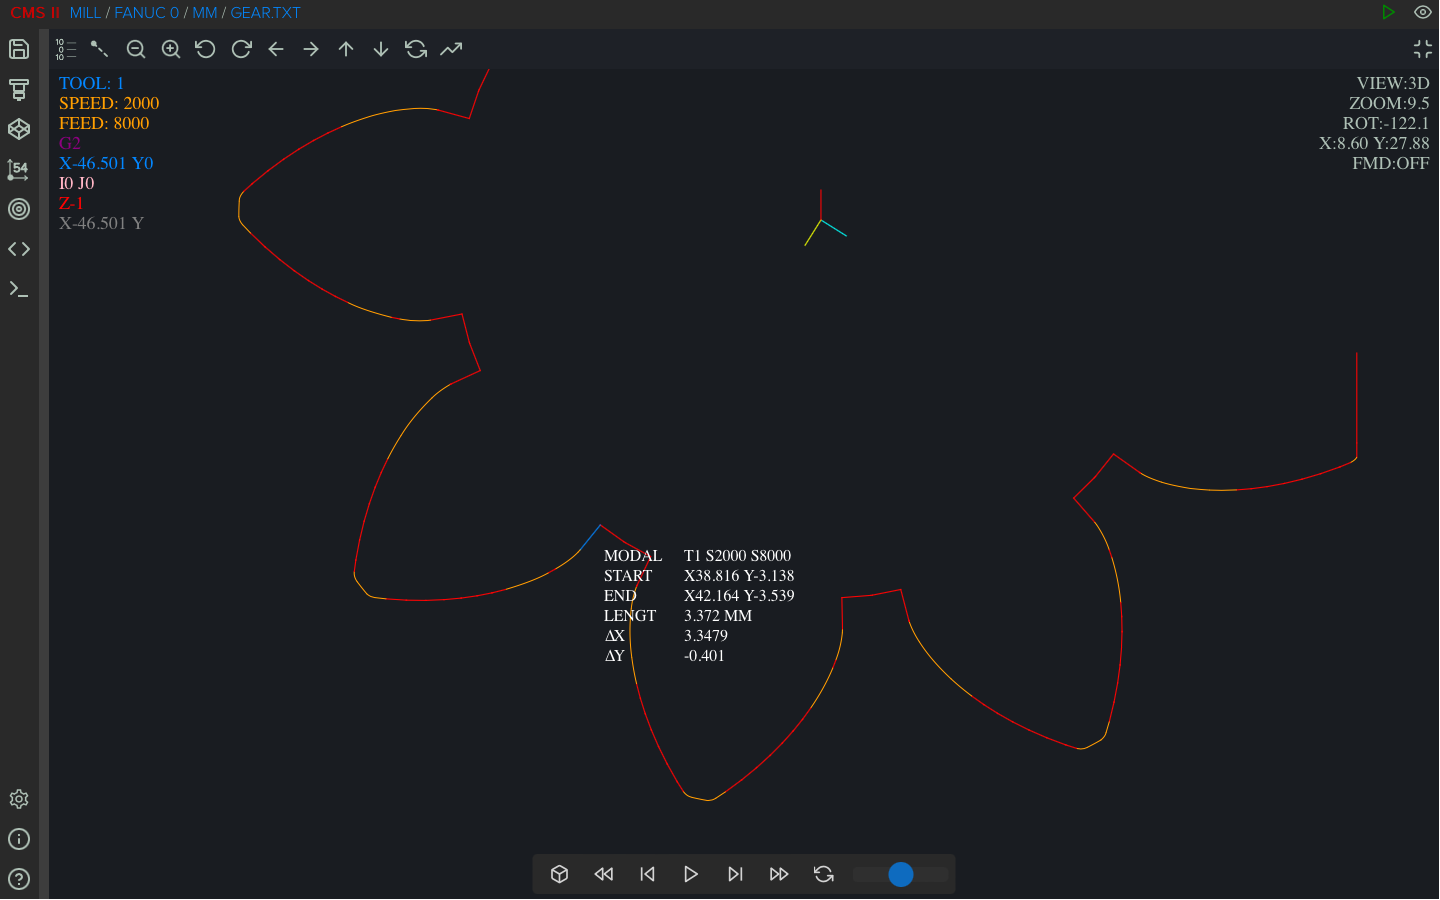This screenshot has height=900, width=1440.
Task: Click FANUC 0 in the breadcrumb
Action: coord(146,13)
